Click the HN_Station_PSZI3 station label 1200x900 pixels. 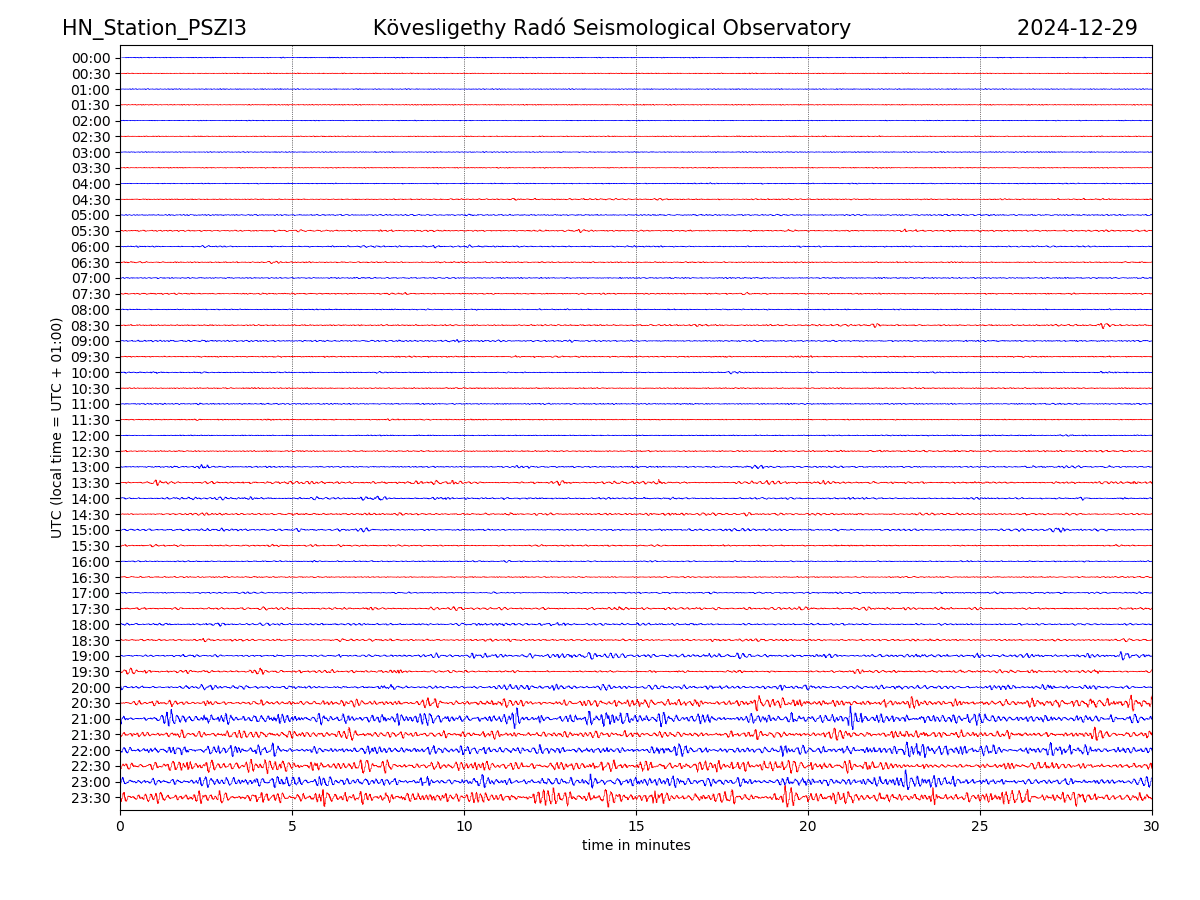click(x=154, y=28)
